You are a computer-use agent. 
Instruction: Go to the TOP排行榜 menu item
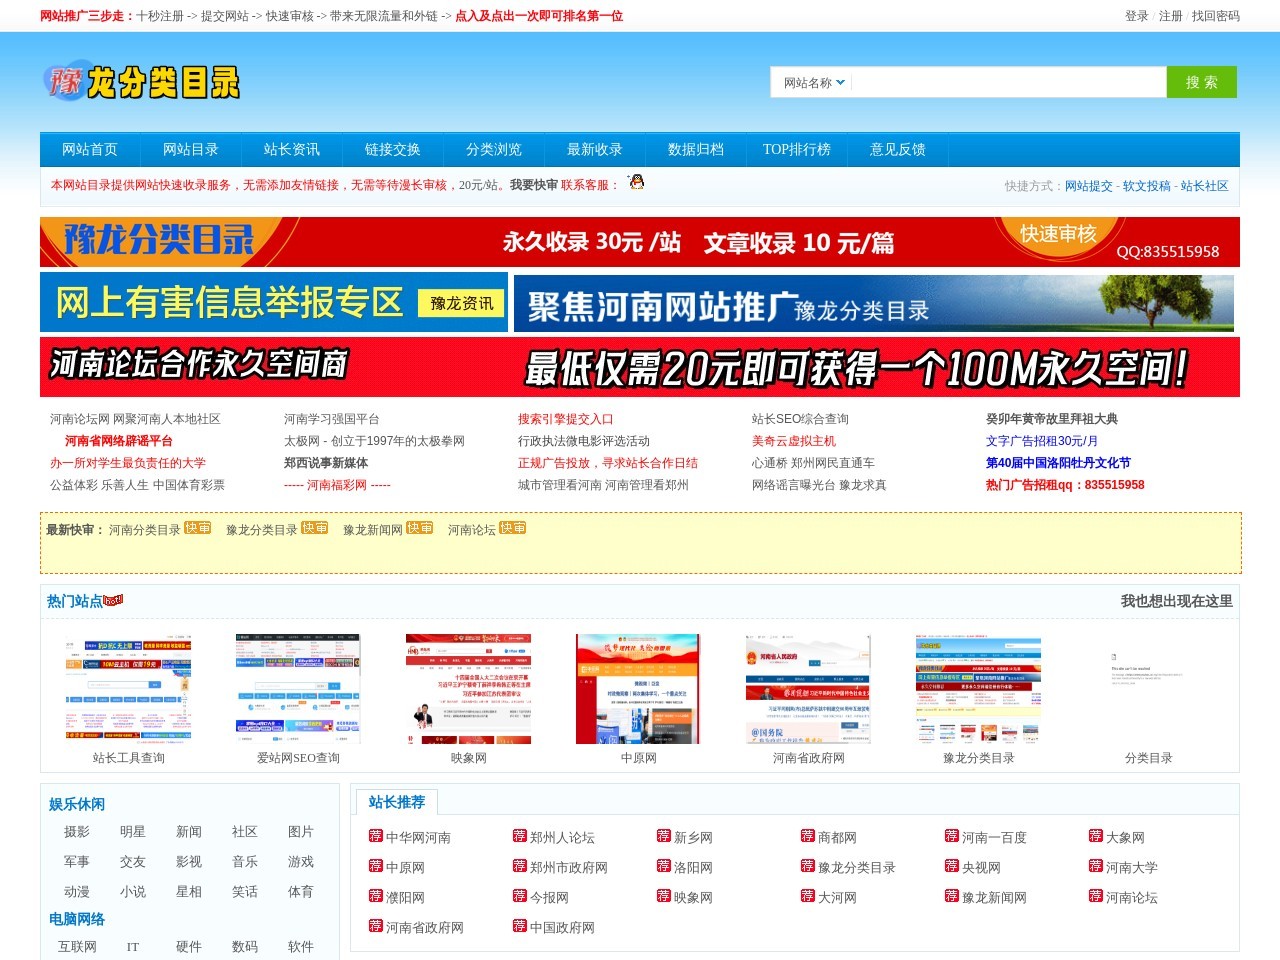(796, 150)
